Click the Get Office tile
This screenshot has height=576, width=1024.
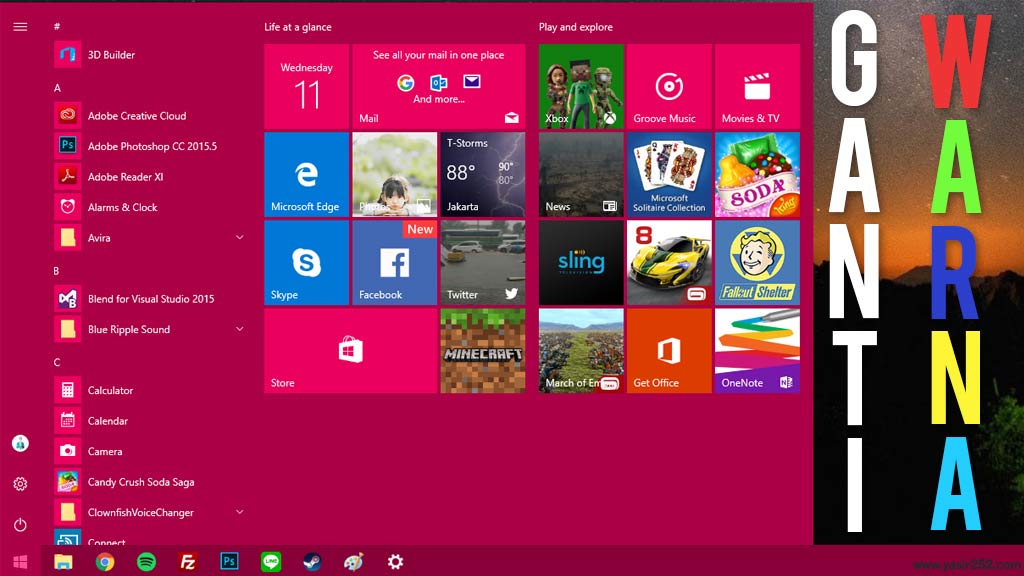click(669, 351)
